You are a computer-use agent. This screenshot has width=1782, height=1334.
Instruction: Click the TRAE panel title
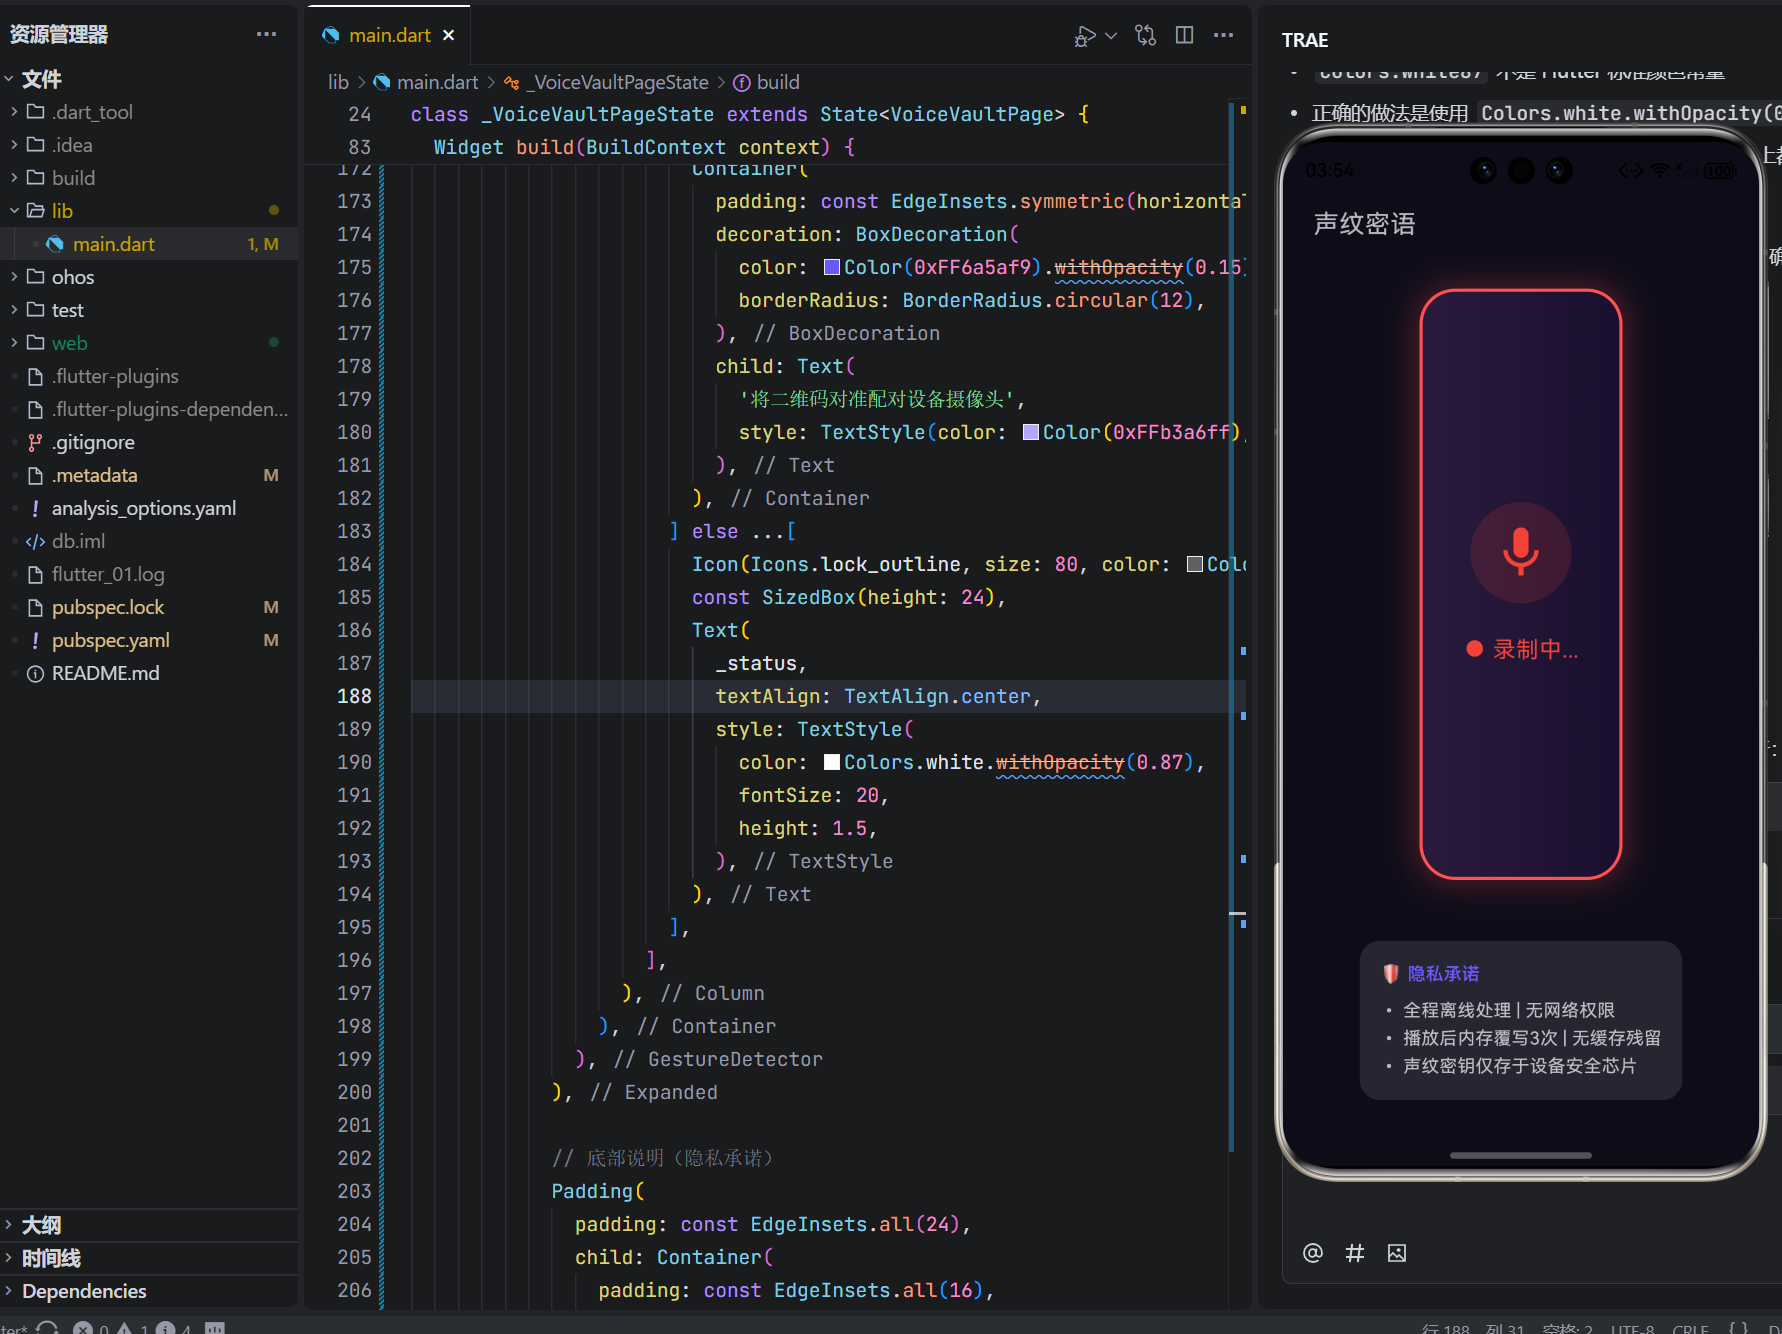click(x=1305, y=40)
